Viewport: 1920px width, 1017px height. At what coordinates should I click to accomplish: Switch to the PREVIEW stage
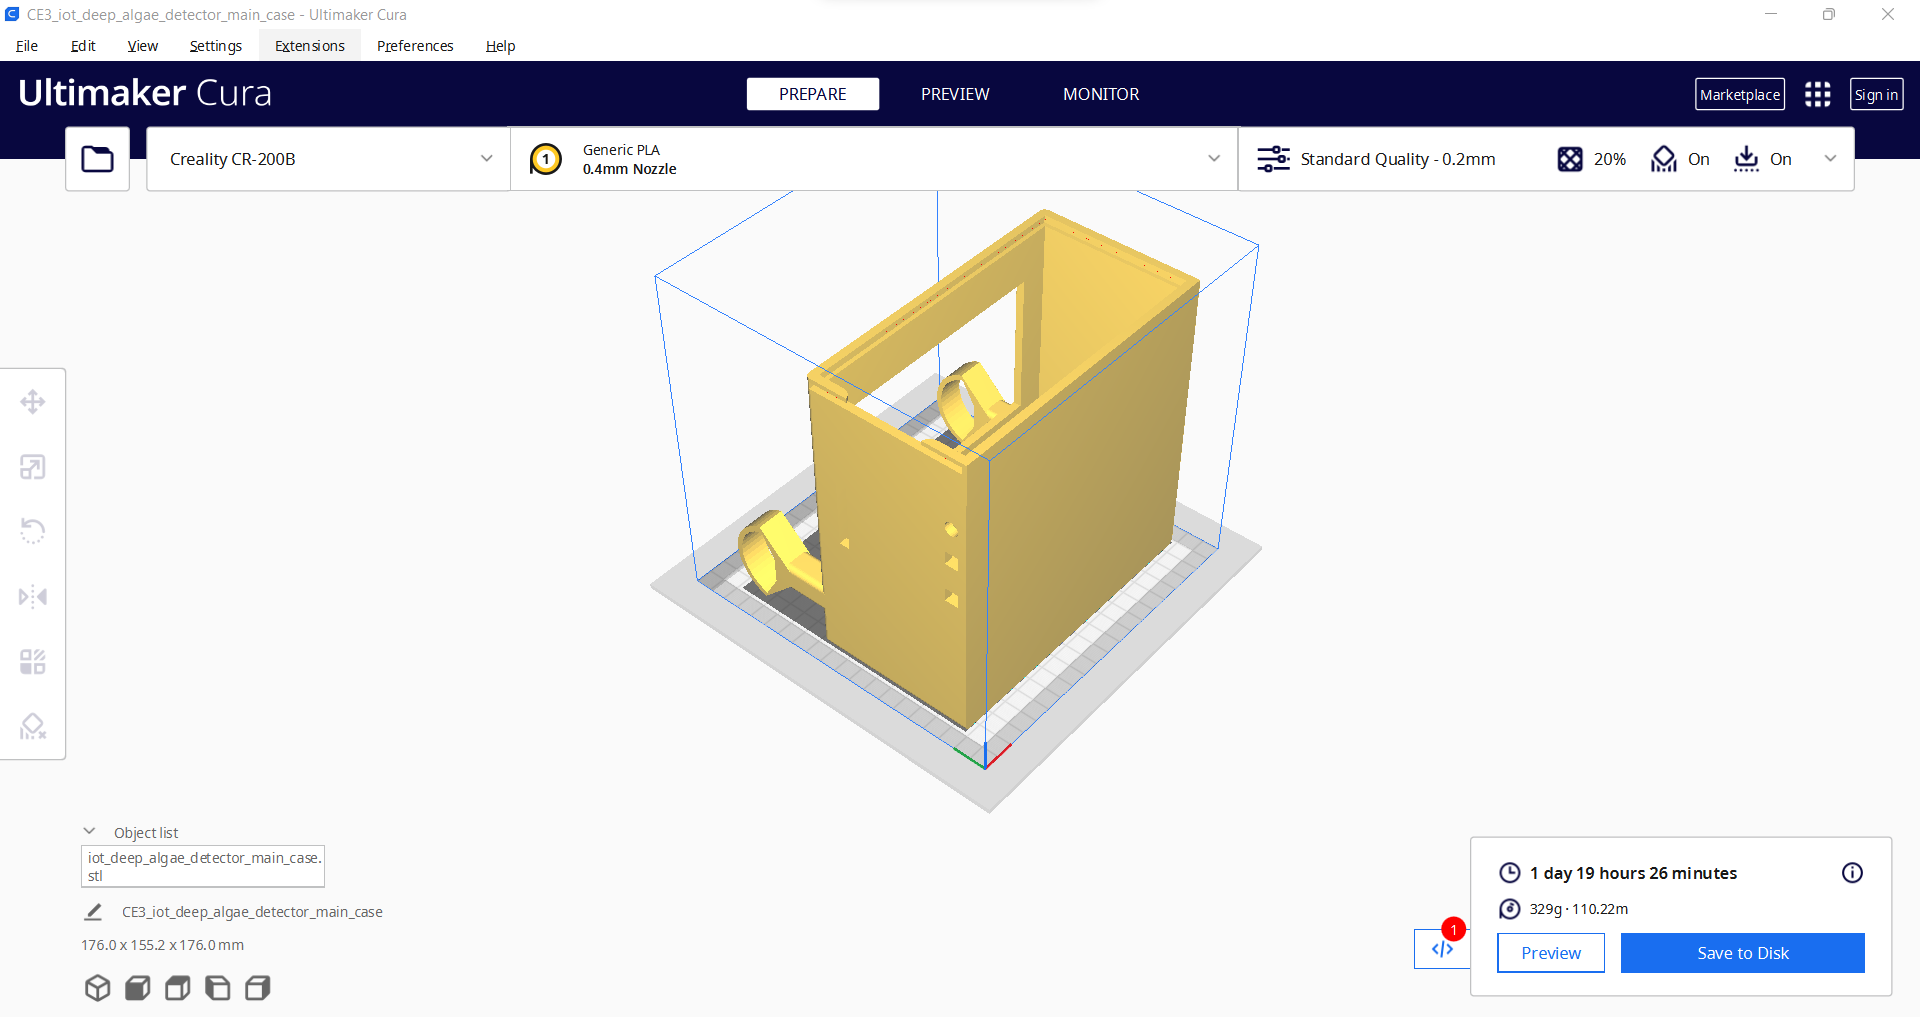(x=955, y=94)
